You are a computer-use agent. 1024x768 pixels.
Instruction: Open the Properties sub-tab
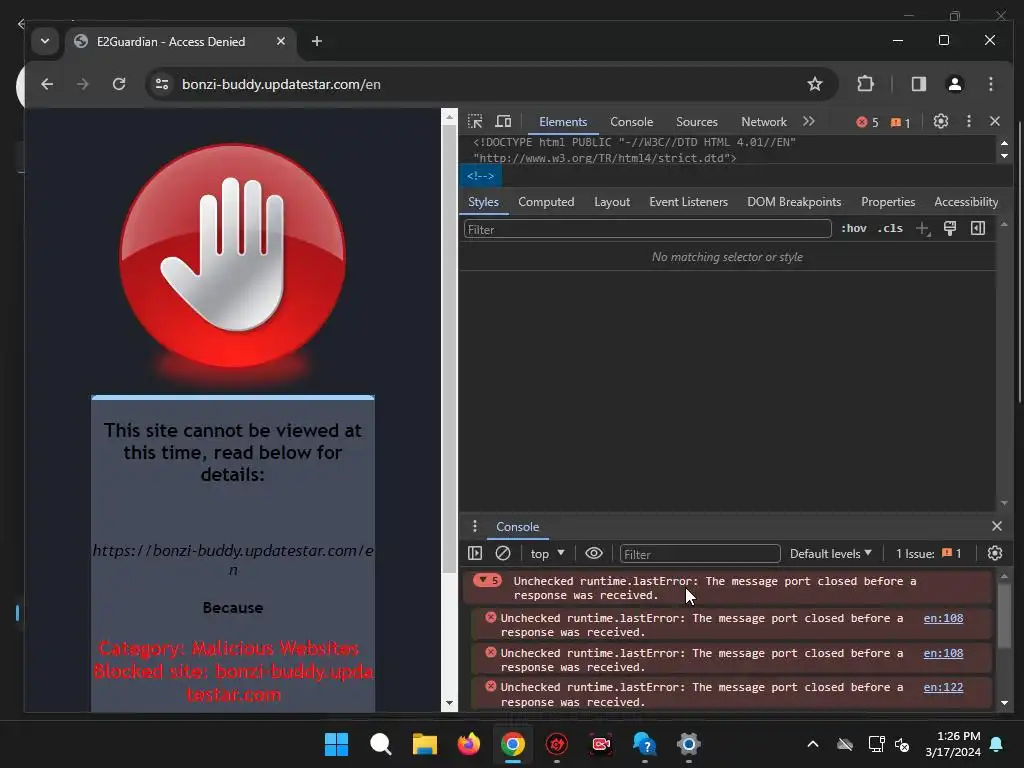888,202
